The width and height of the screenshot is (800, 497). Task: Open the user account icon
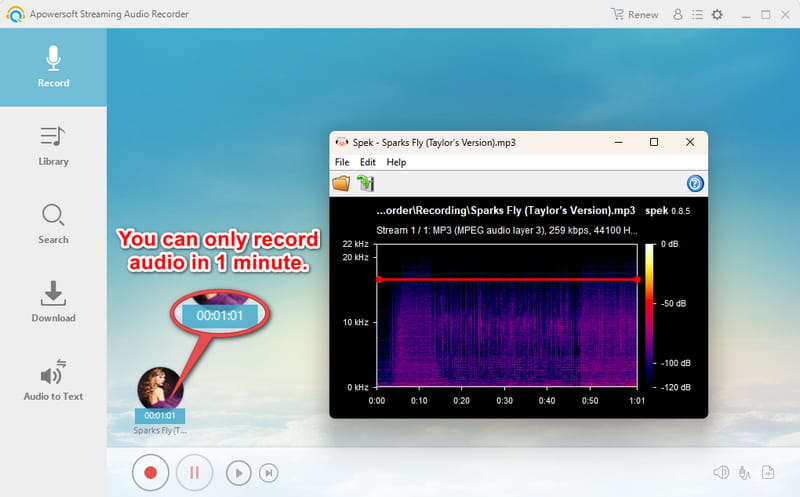click(x=678, y=14)
